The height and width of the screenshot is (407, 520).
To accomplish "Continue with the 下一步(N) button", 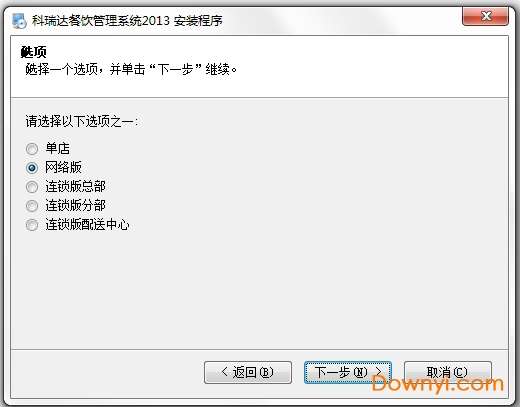I will (x=348, y=372).
